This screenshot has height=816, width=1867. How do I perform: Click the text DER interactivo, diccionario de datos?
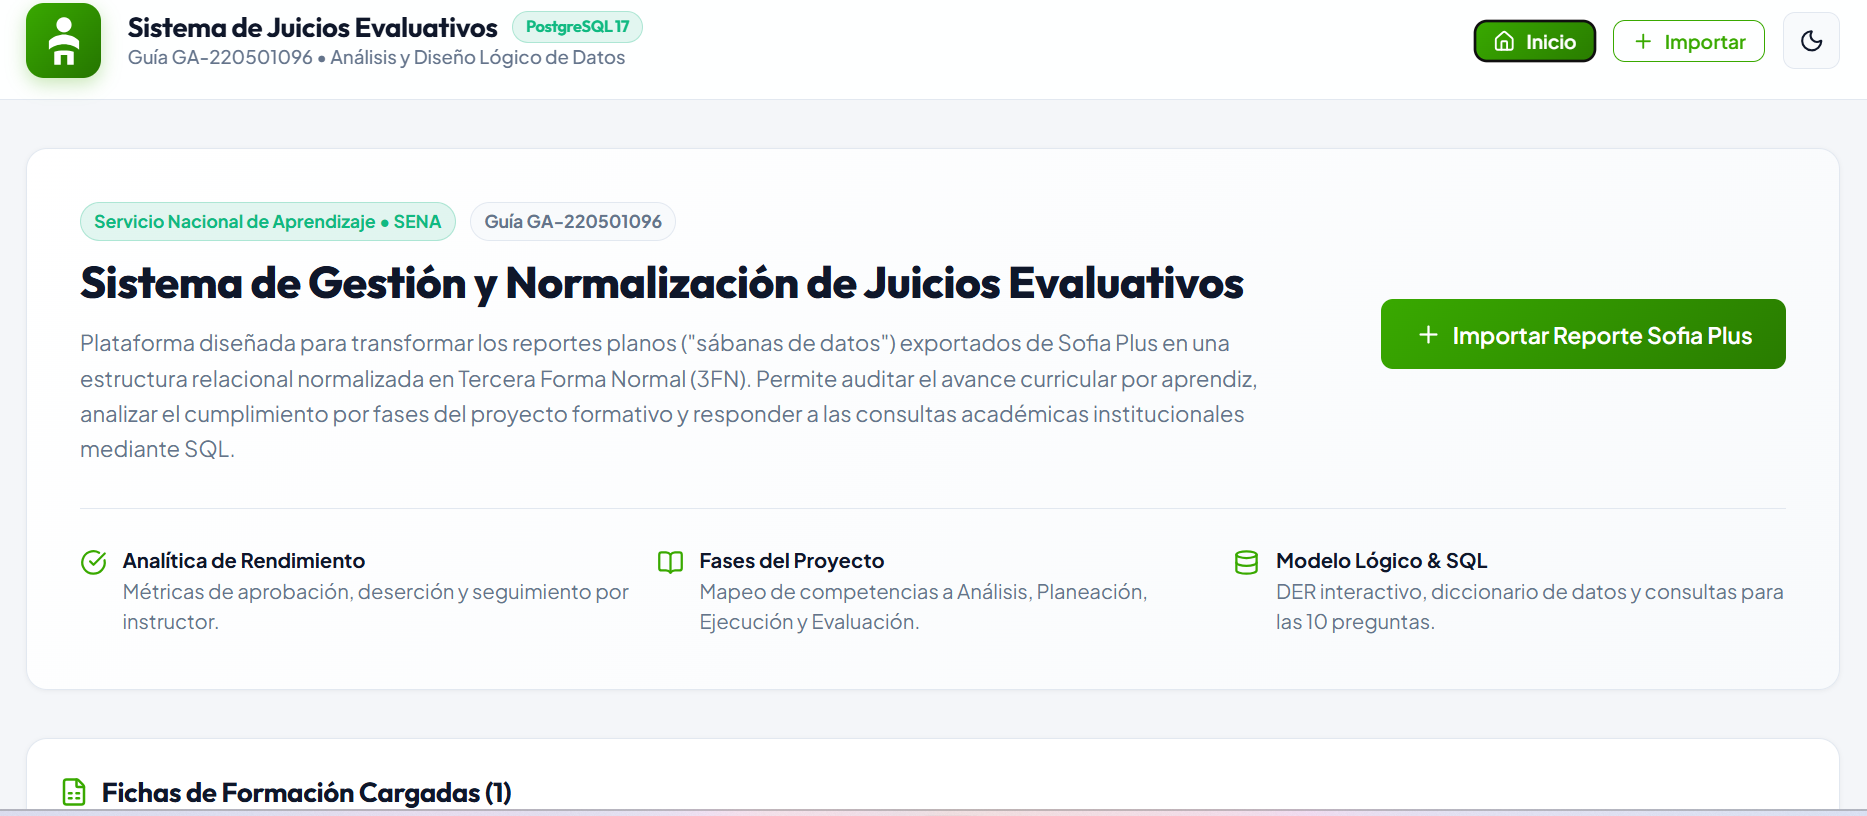click(1530, 607)
